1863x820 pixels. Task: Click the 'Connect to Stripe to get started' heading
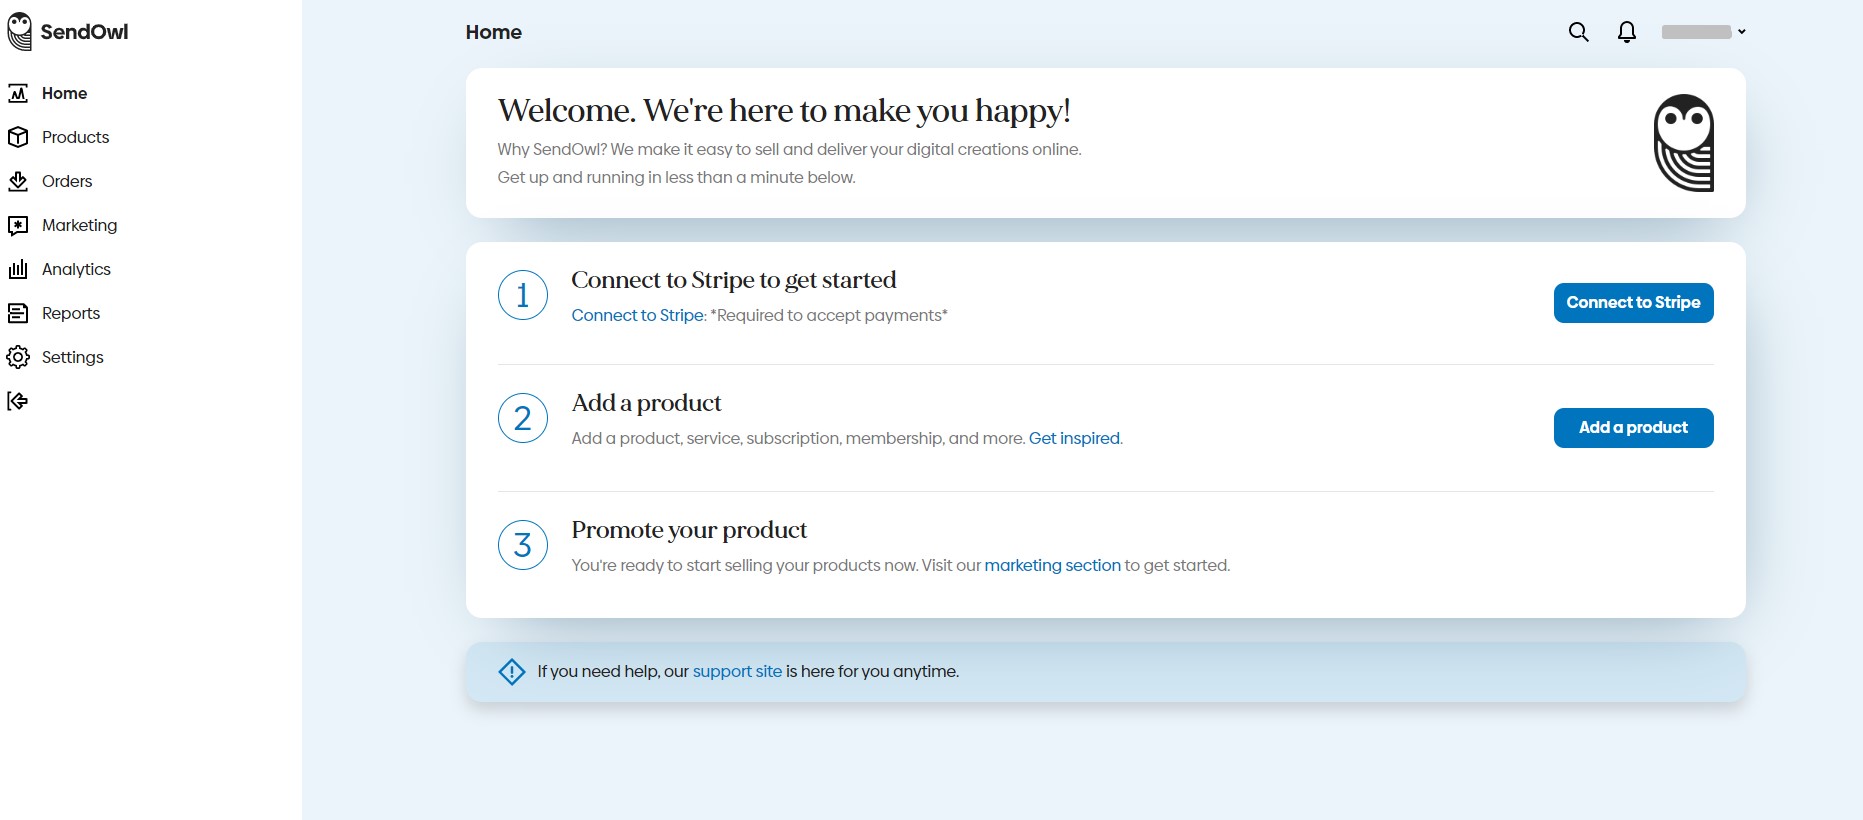(x=733, y=280)
